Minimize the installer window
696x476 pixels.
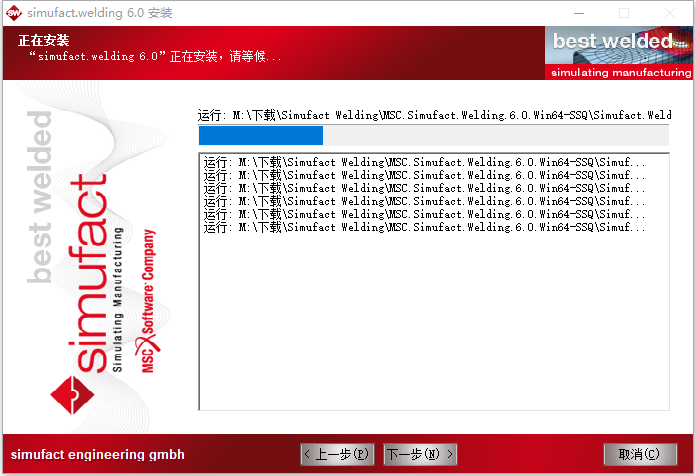click(579, 13)
